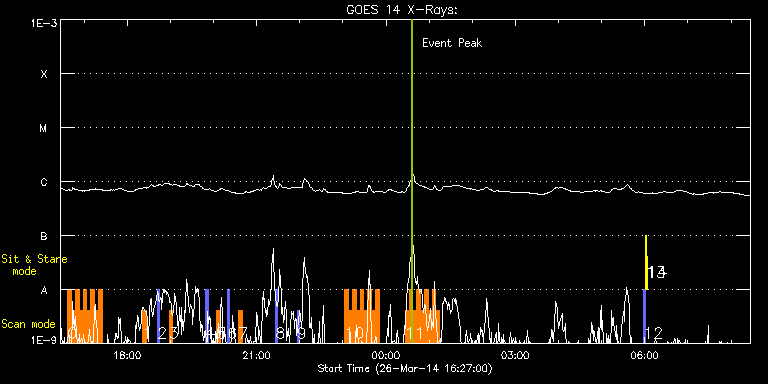The image size is (768, 384).
Task: Click the blue bar numbered 2
Action: 158,316
